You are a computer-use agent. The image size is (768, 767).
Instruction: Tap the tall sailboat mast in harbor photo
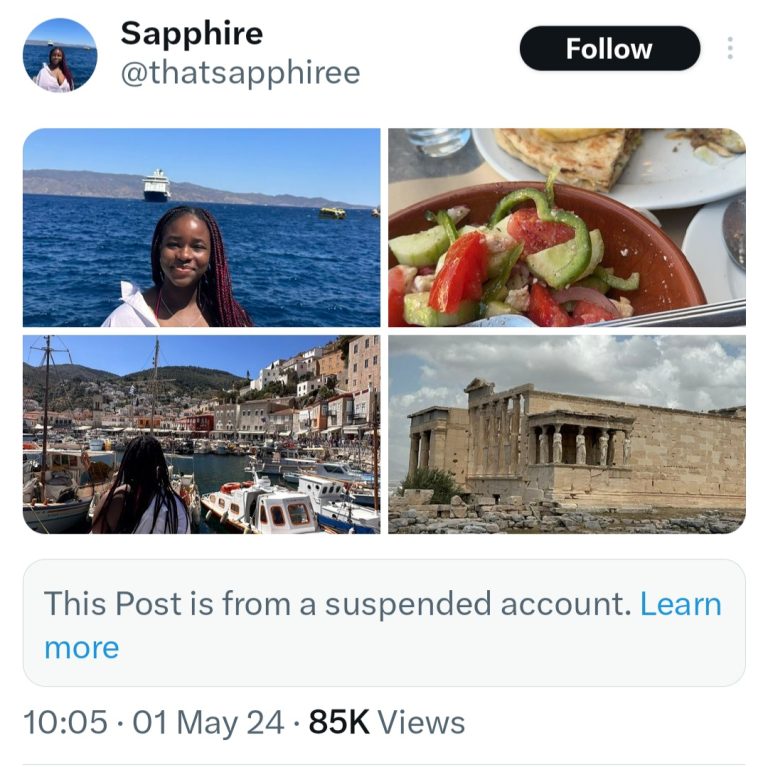[x=45, y=410]
